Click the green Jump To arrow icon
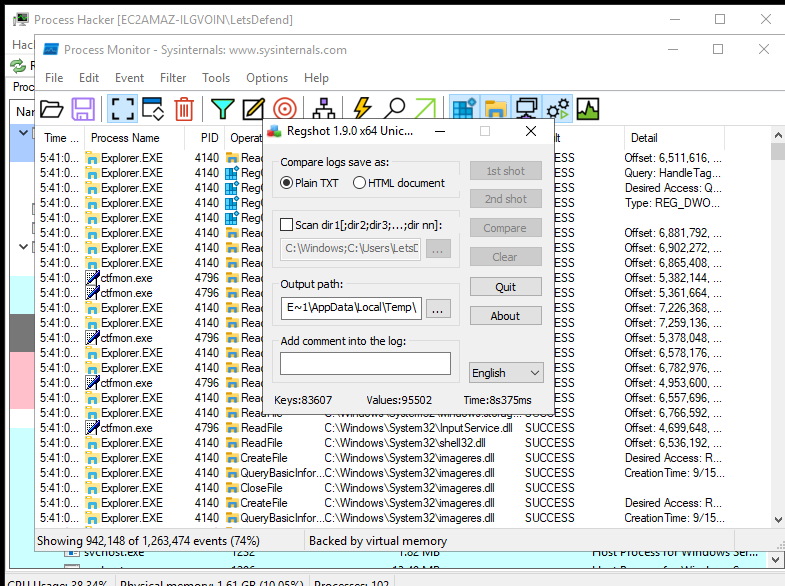The width and height of the screenshot is (785, 586). (x=426, y=109)
